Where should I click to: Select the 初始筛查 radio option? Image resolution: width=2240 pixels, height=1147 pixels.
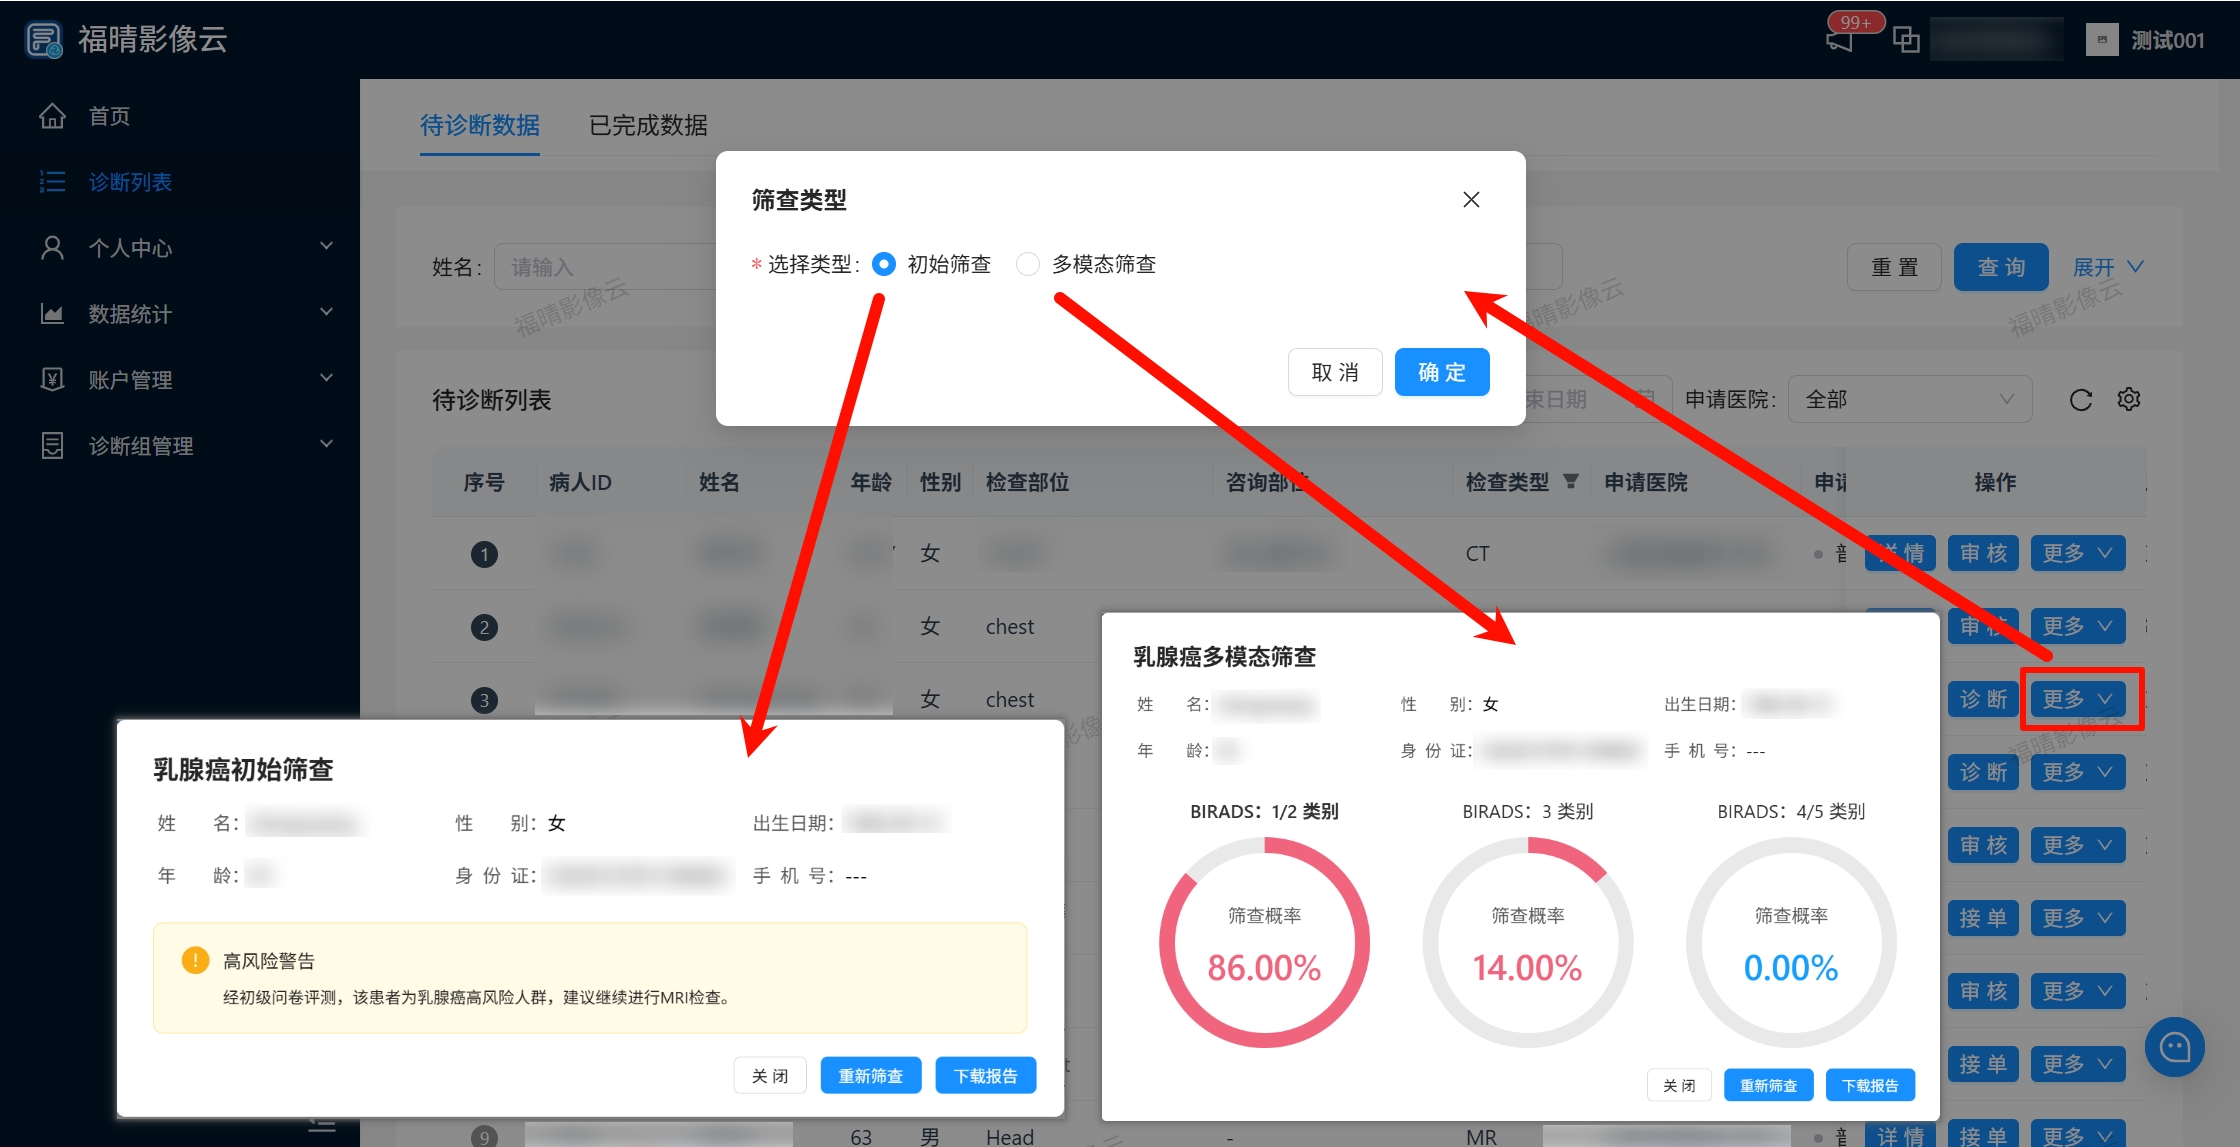click(884, 264)
